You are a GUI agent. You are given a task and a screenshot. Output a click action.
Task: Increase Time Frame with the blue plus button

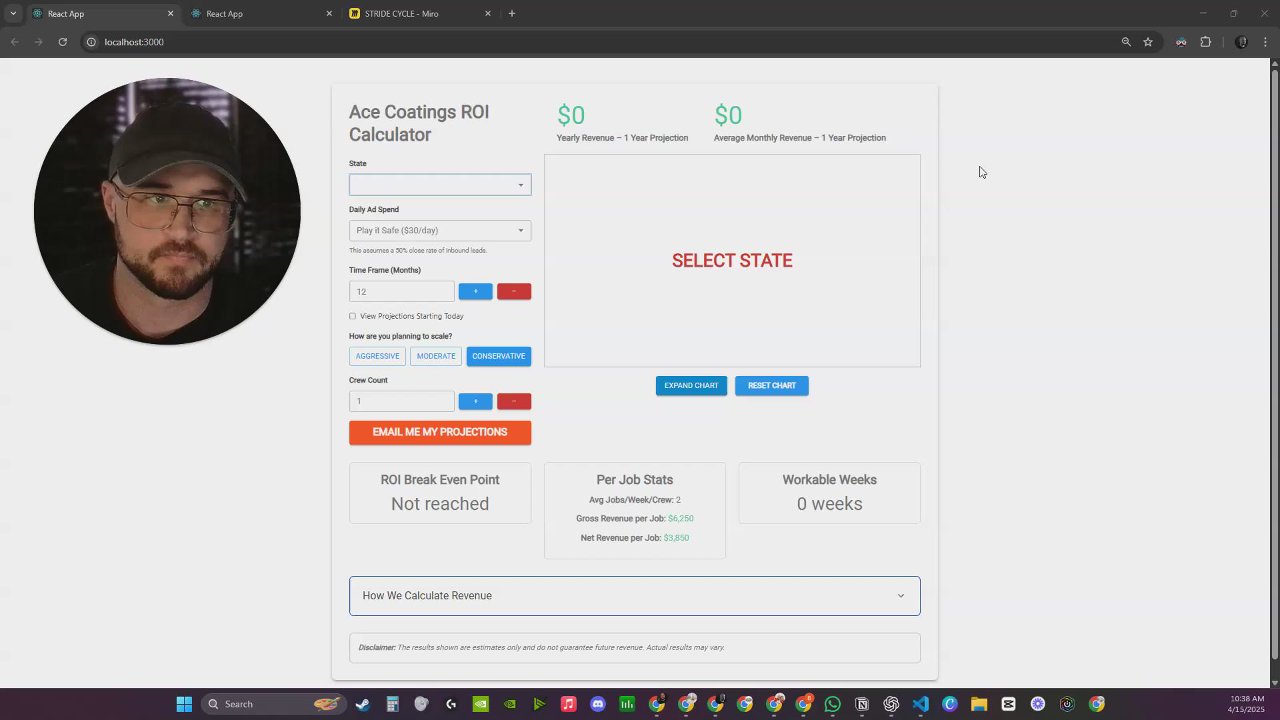pyautogui.click(x=475, y=292)
